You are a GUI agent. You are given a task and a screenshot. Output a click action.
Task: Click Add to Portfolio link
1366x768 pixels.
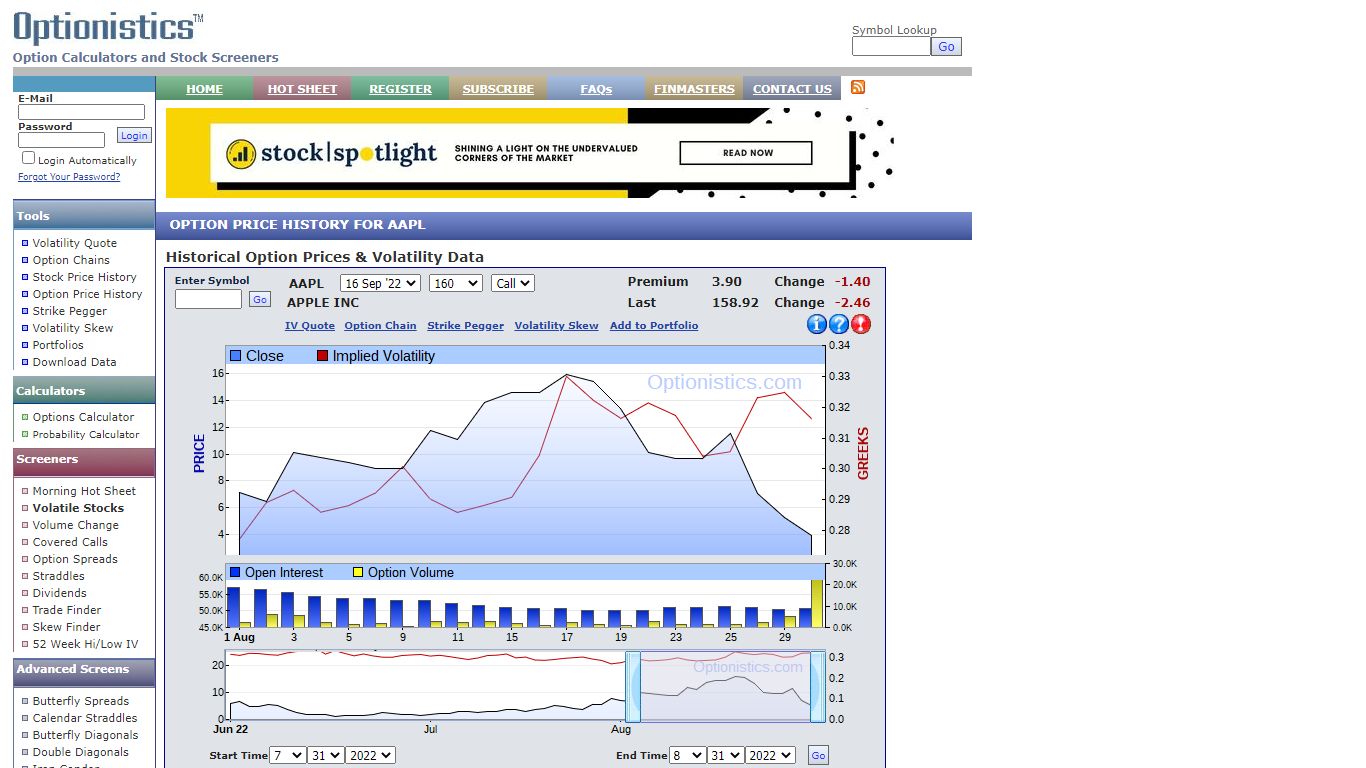(654, 326)
